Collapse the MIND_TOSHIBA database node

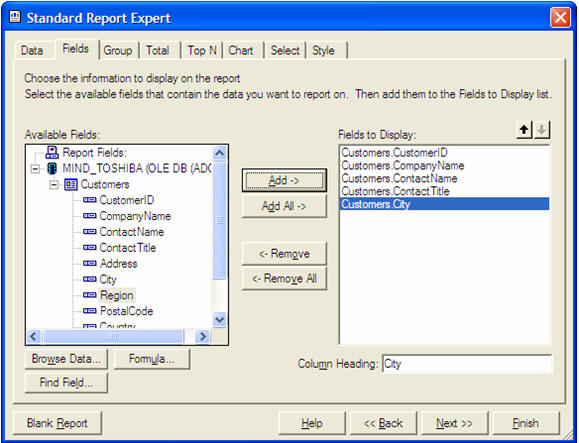35,169
